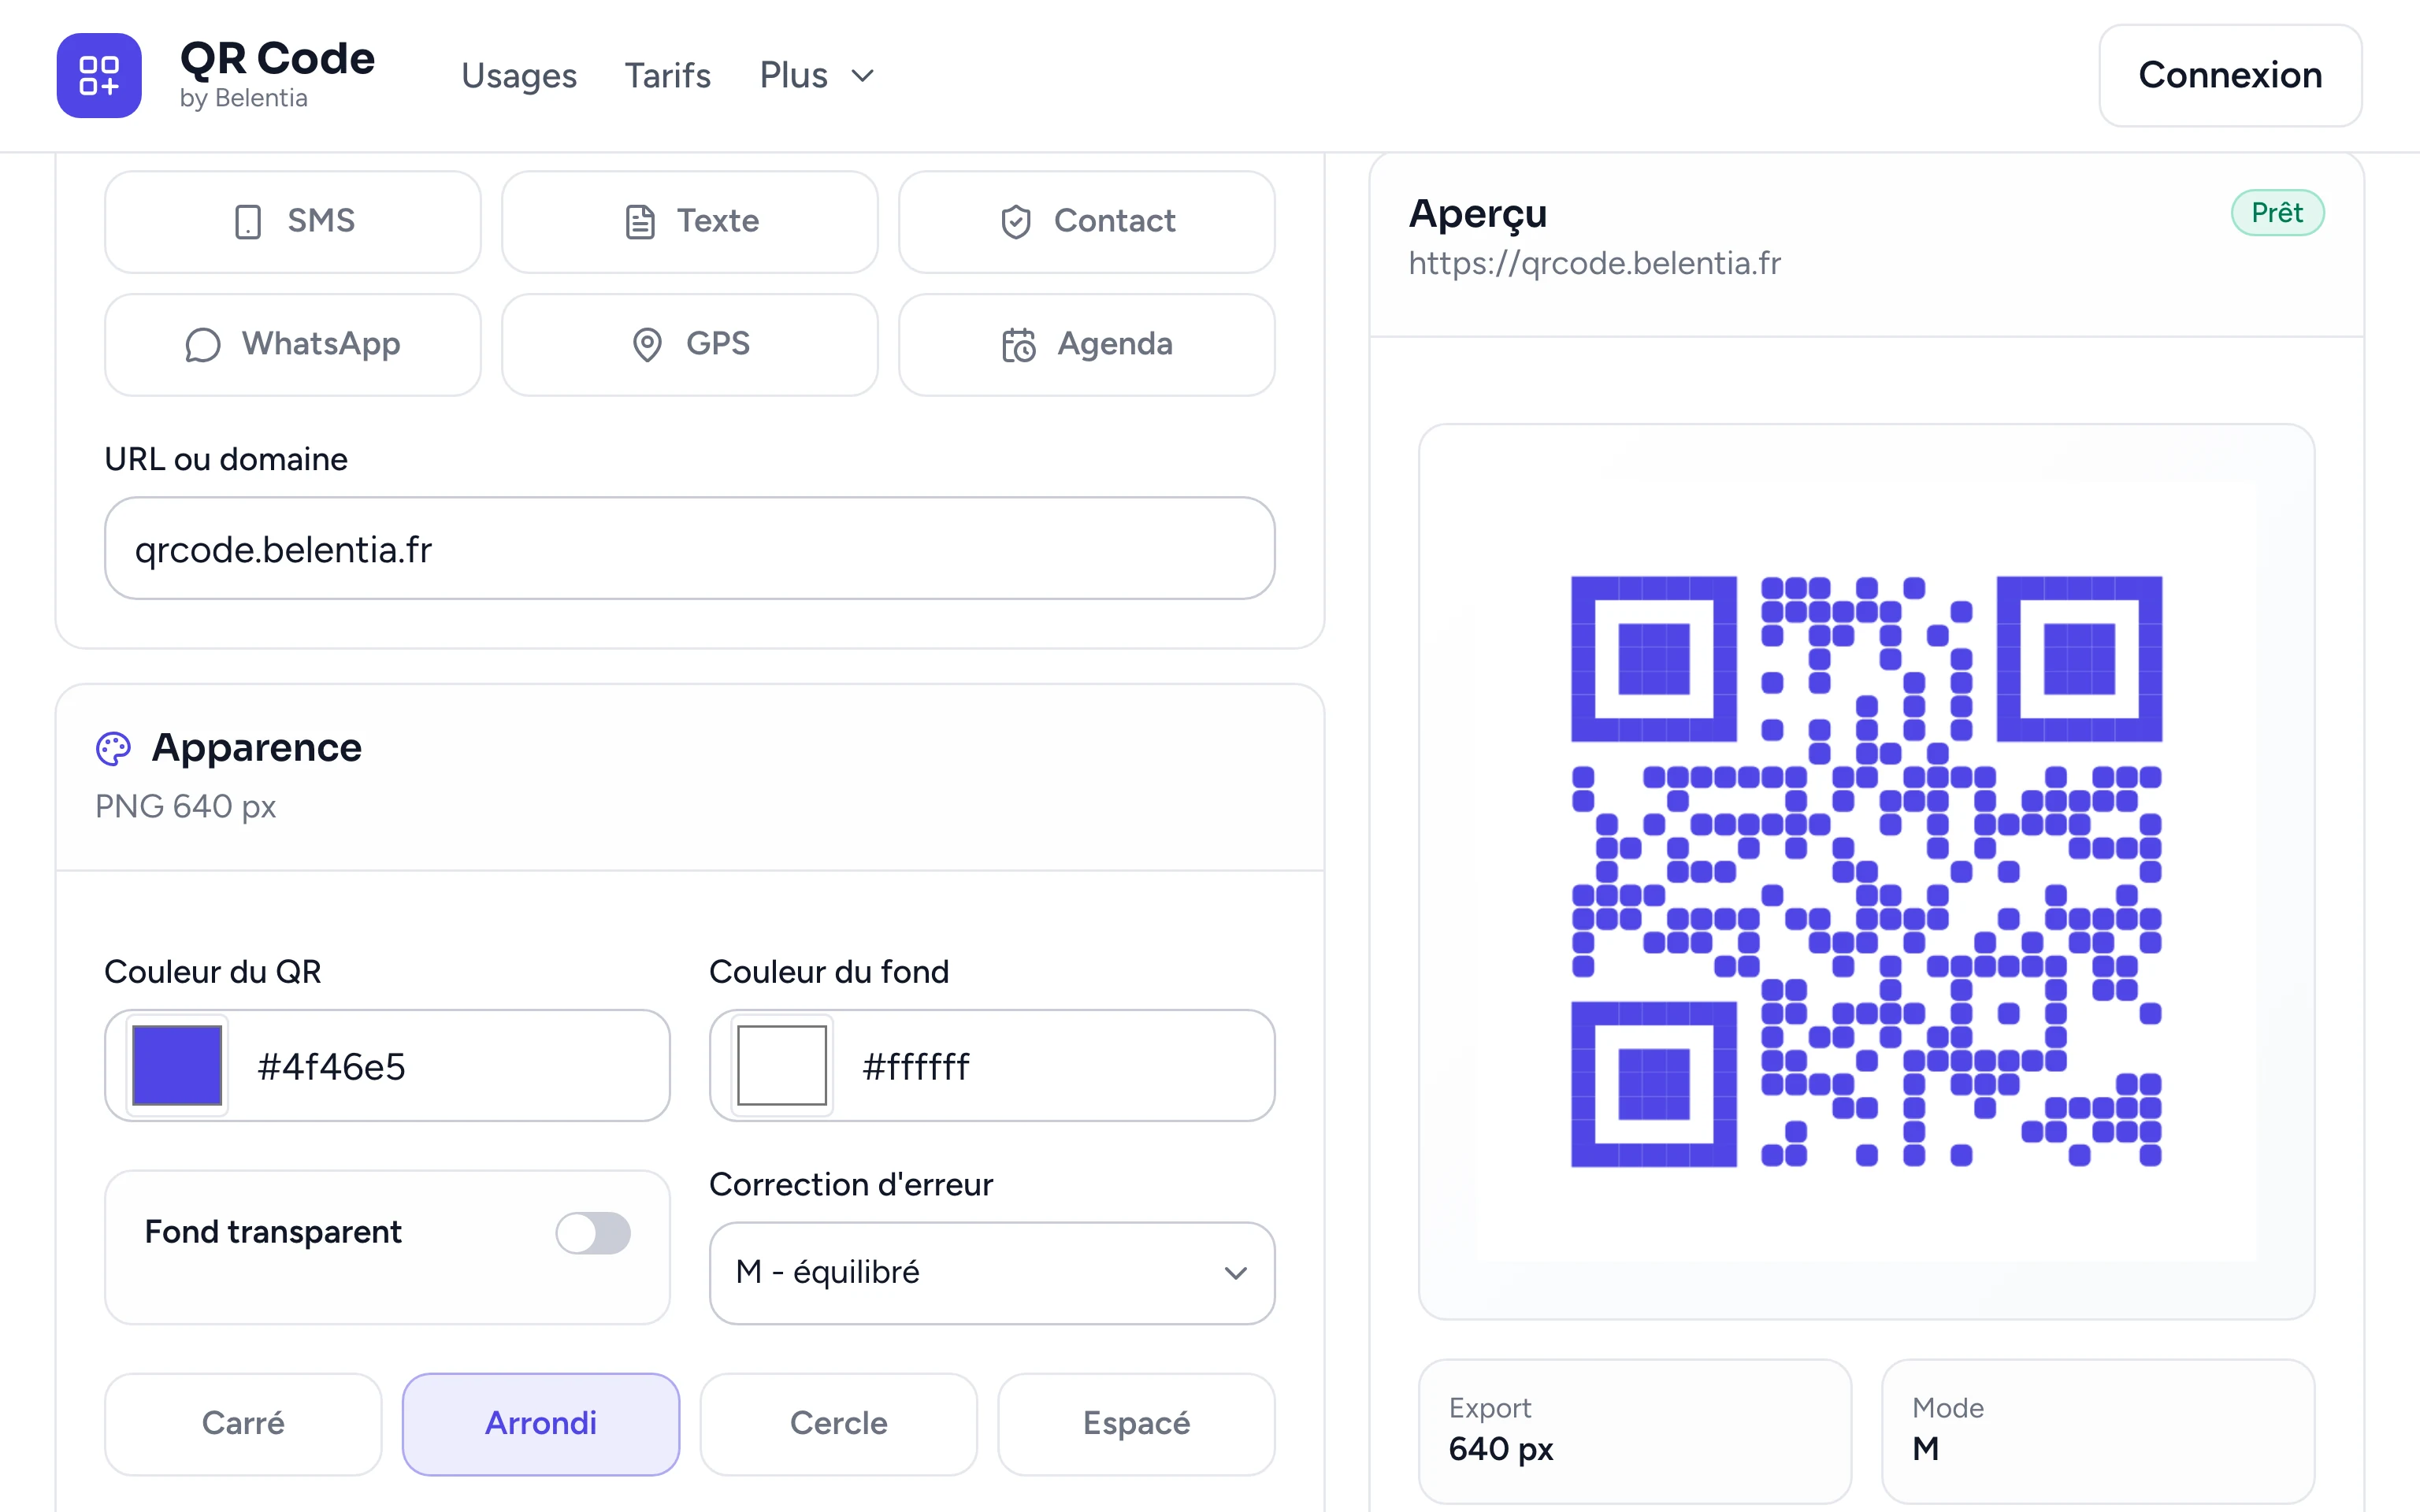
Task: Click the QR code preview image
Action: coord(1867,871)
